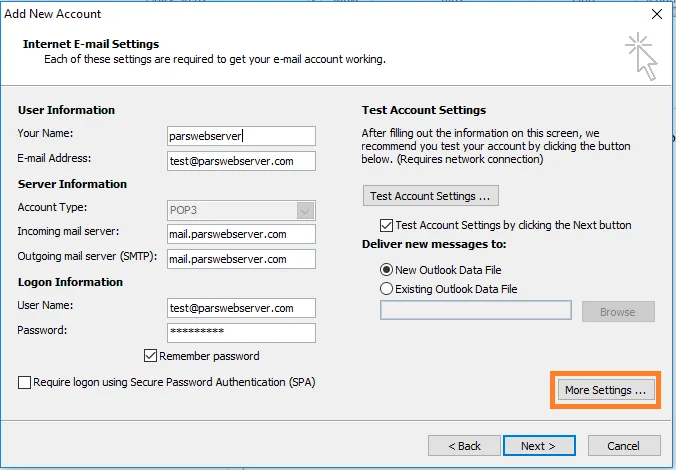Click the Test Account Settings button
This screenshot has width=676, height=470.
(430, 196)
